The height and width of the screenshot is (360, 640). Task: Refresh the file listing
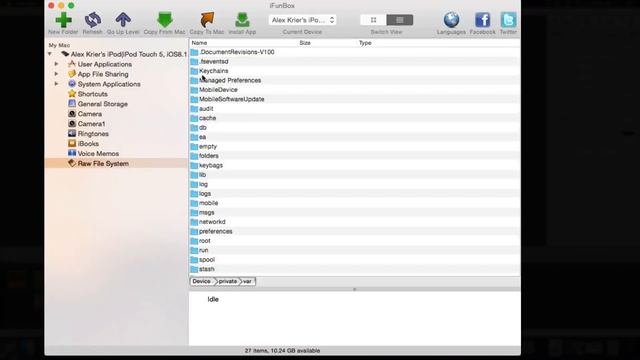coord(93,20)
